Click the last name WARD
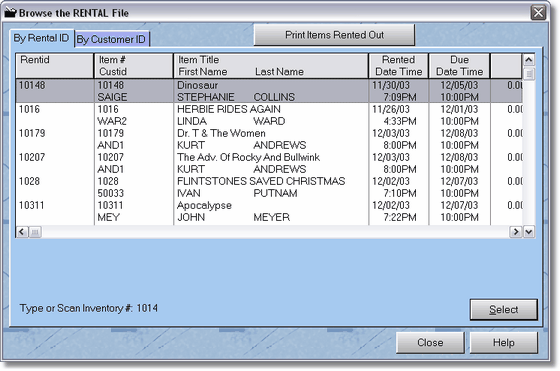 (x=269, y=121)
